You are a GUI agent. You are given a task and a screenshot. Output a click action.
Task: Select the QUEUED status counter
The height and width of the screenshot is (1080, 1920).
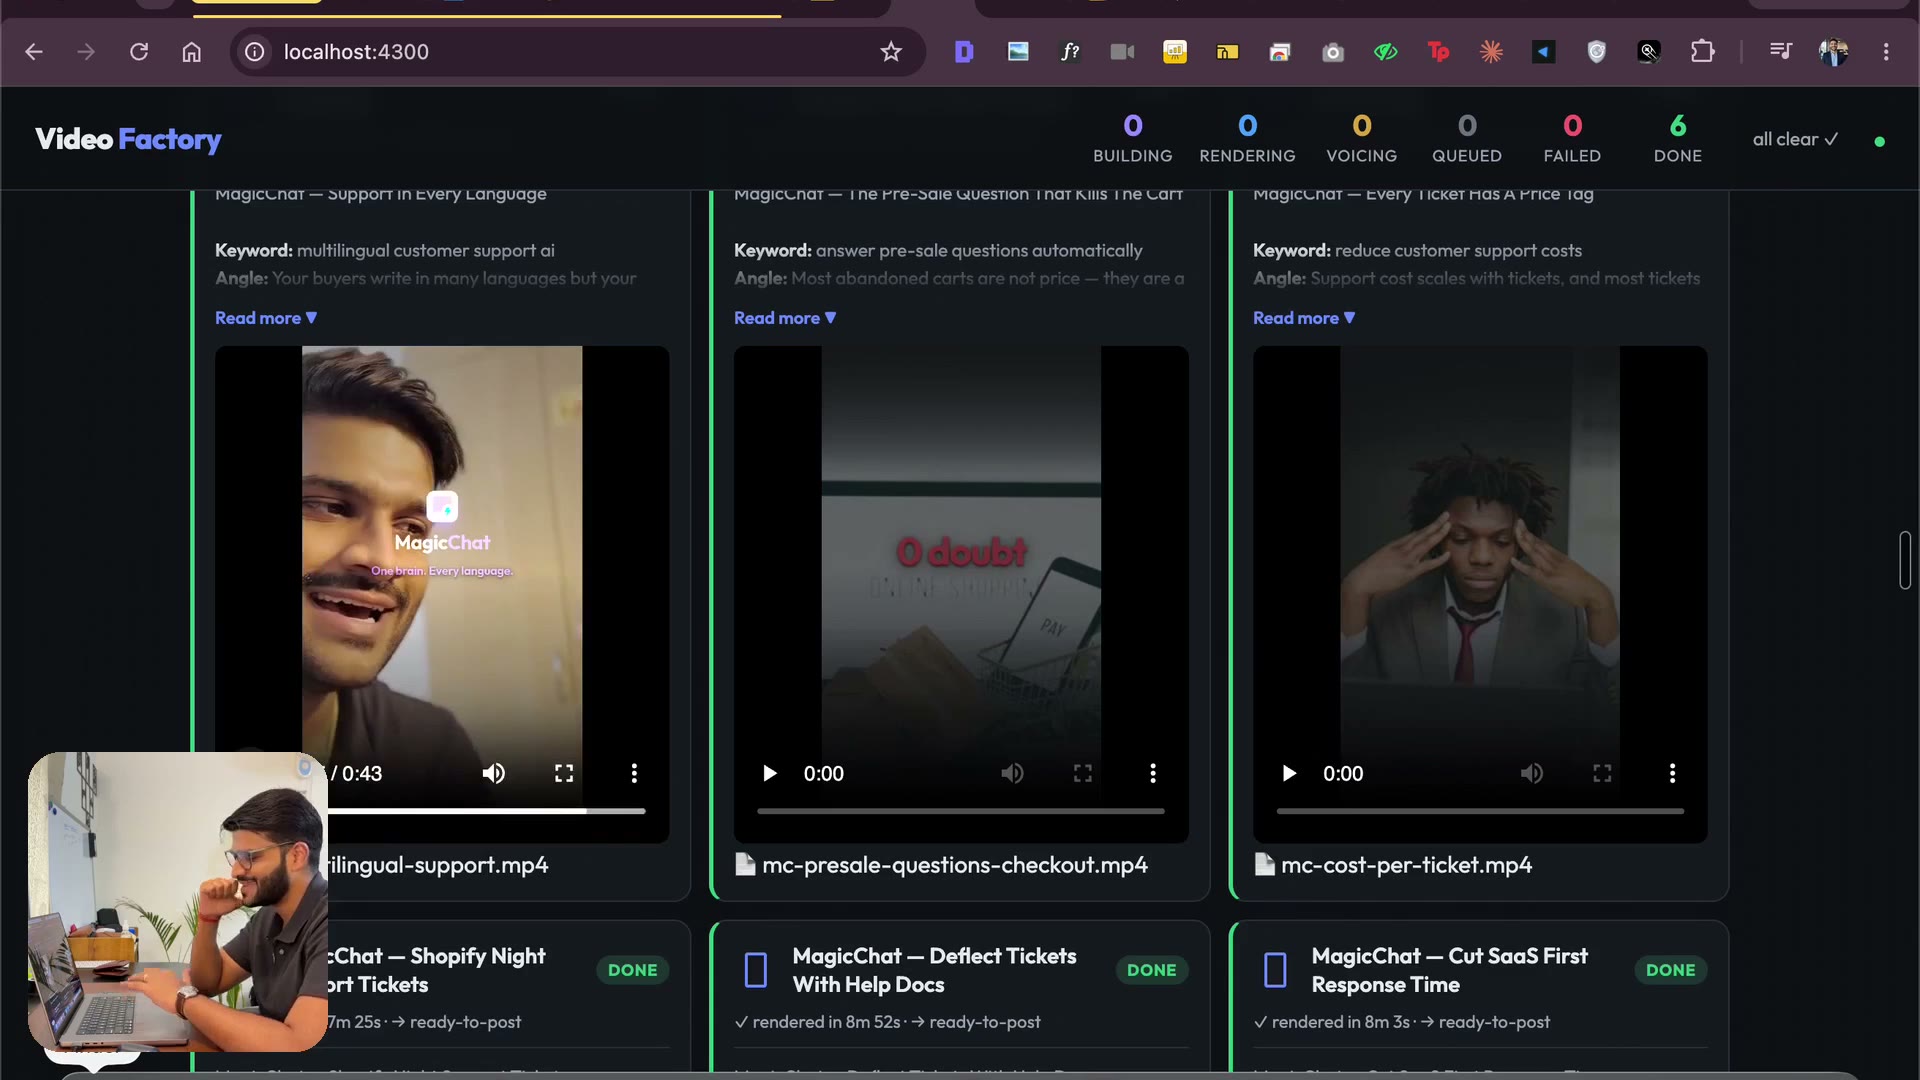pyautogui.click(x=1466, y=138)
